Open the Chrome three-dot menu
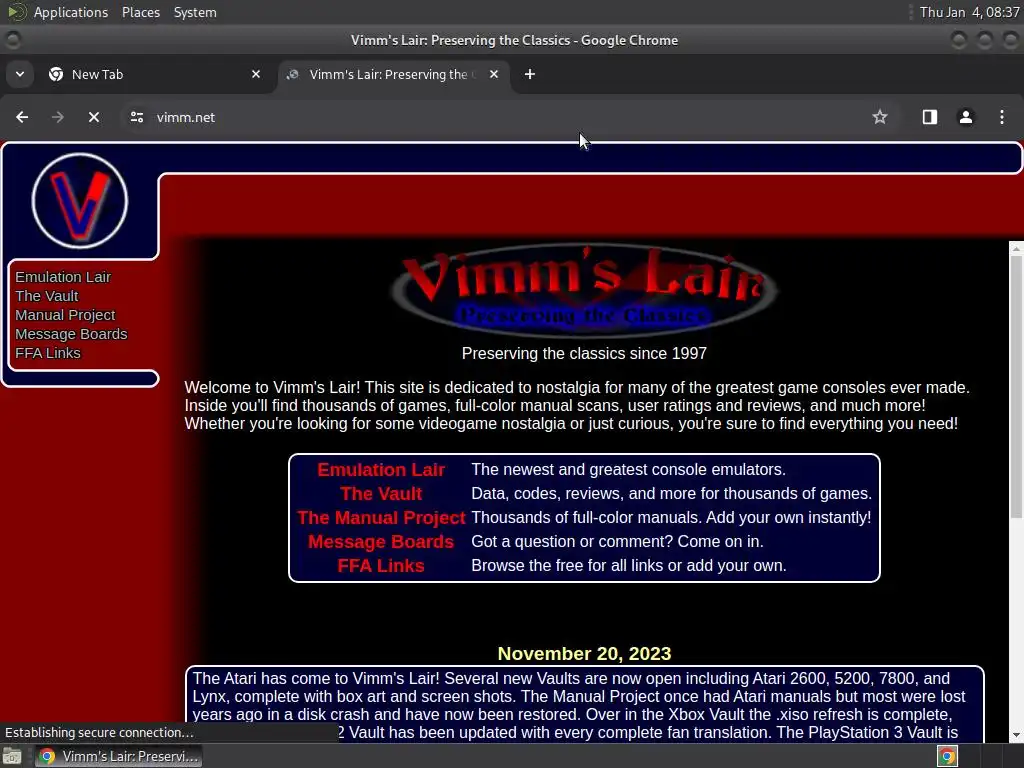1024x768 pixels. pos(1001,117)
